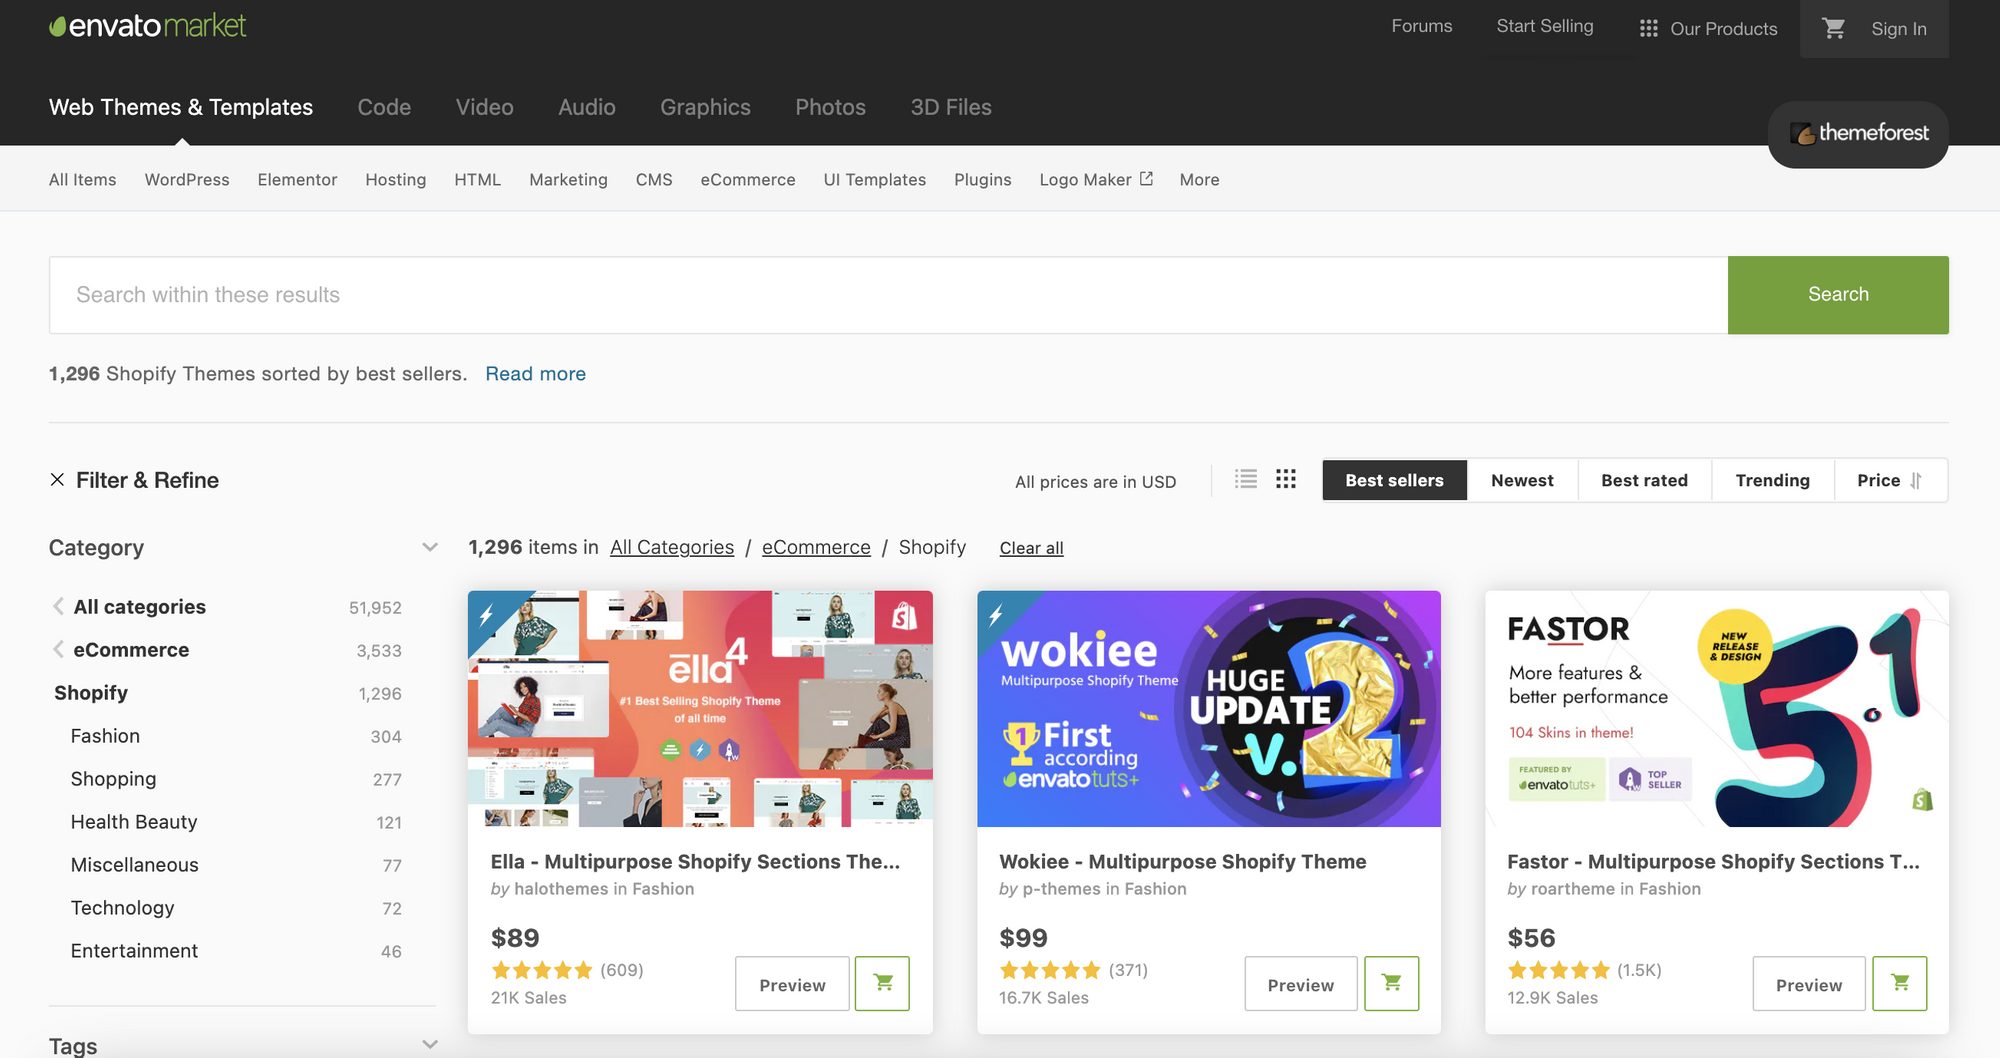Open HTML in subnav
The height and width of the screenshot is (1058, 2000).
[x=477, y=180]
